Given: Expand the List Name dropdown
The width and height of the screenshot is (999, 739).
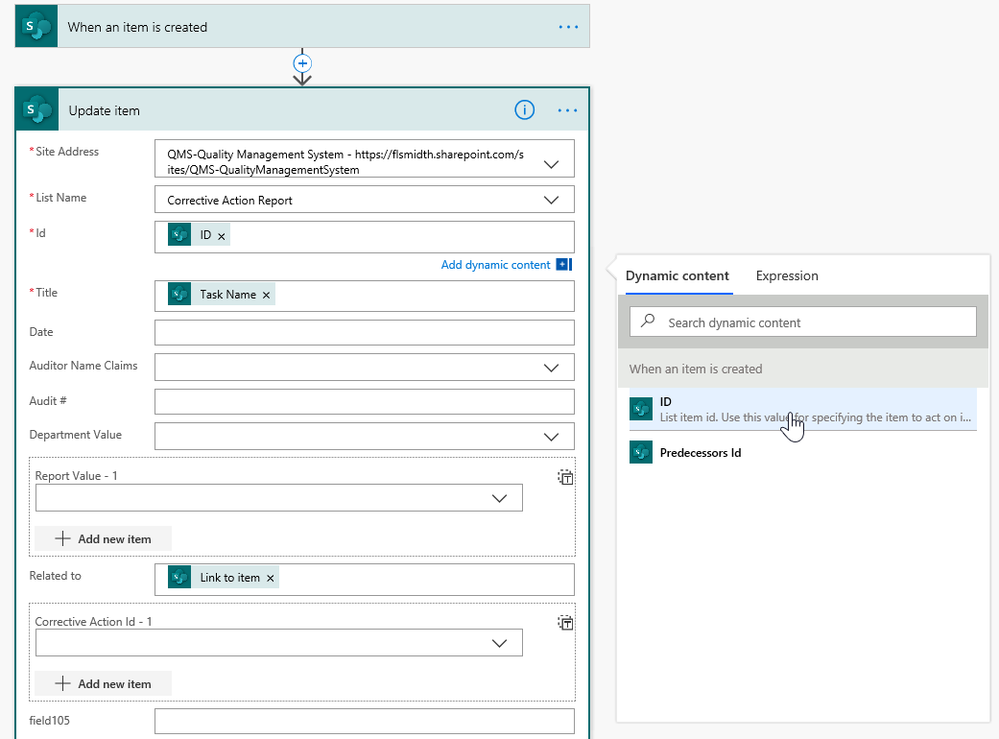Looking at the screenshot, I should point(551,200).
